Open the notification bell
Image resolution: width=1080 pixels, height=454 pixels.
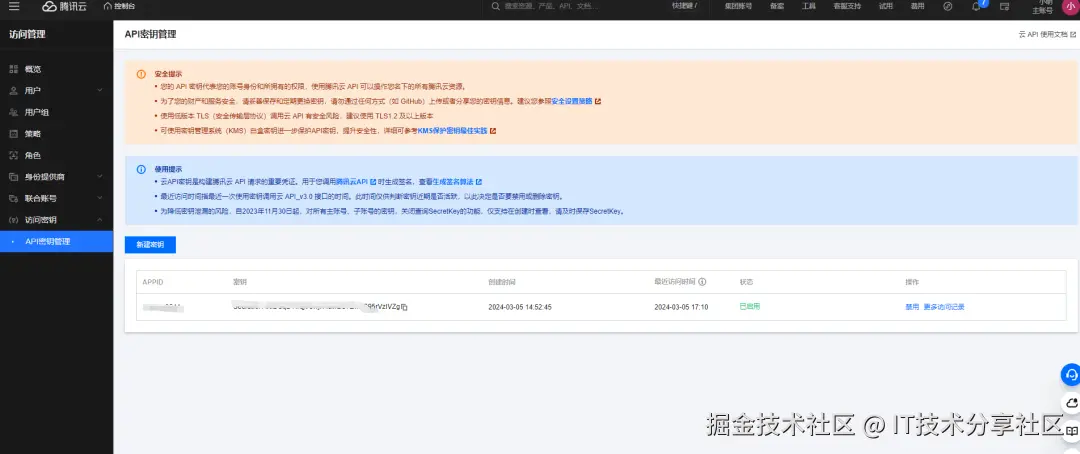[976, 6]
